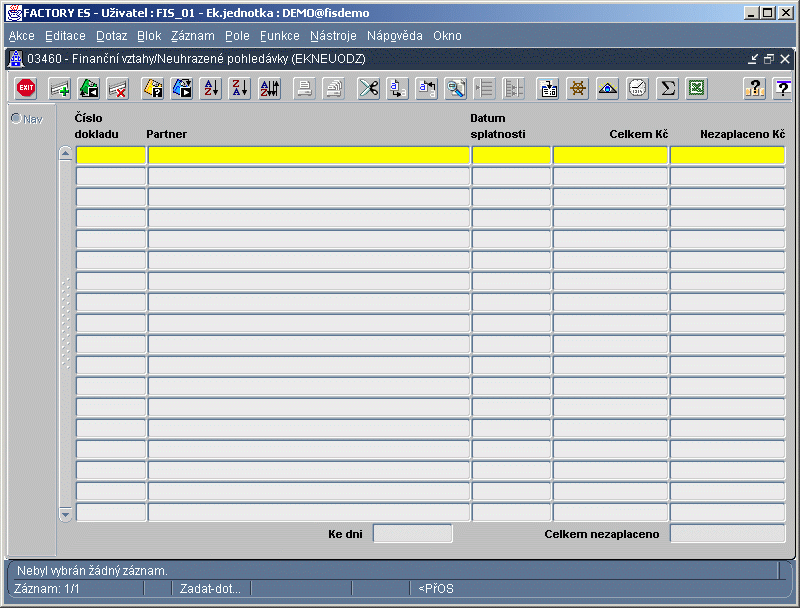Click the single printer icon
The image size is (800, 608).
tap(305, 88)
